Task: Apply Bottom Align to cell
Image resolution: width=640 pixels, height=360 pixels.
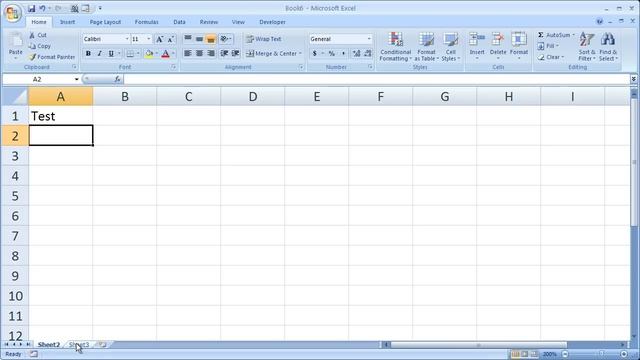Action: coord(211,39)
